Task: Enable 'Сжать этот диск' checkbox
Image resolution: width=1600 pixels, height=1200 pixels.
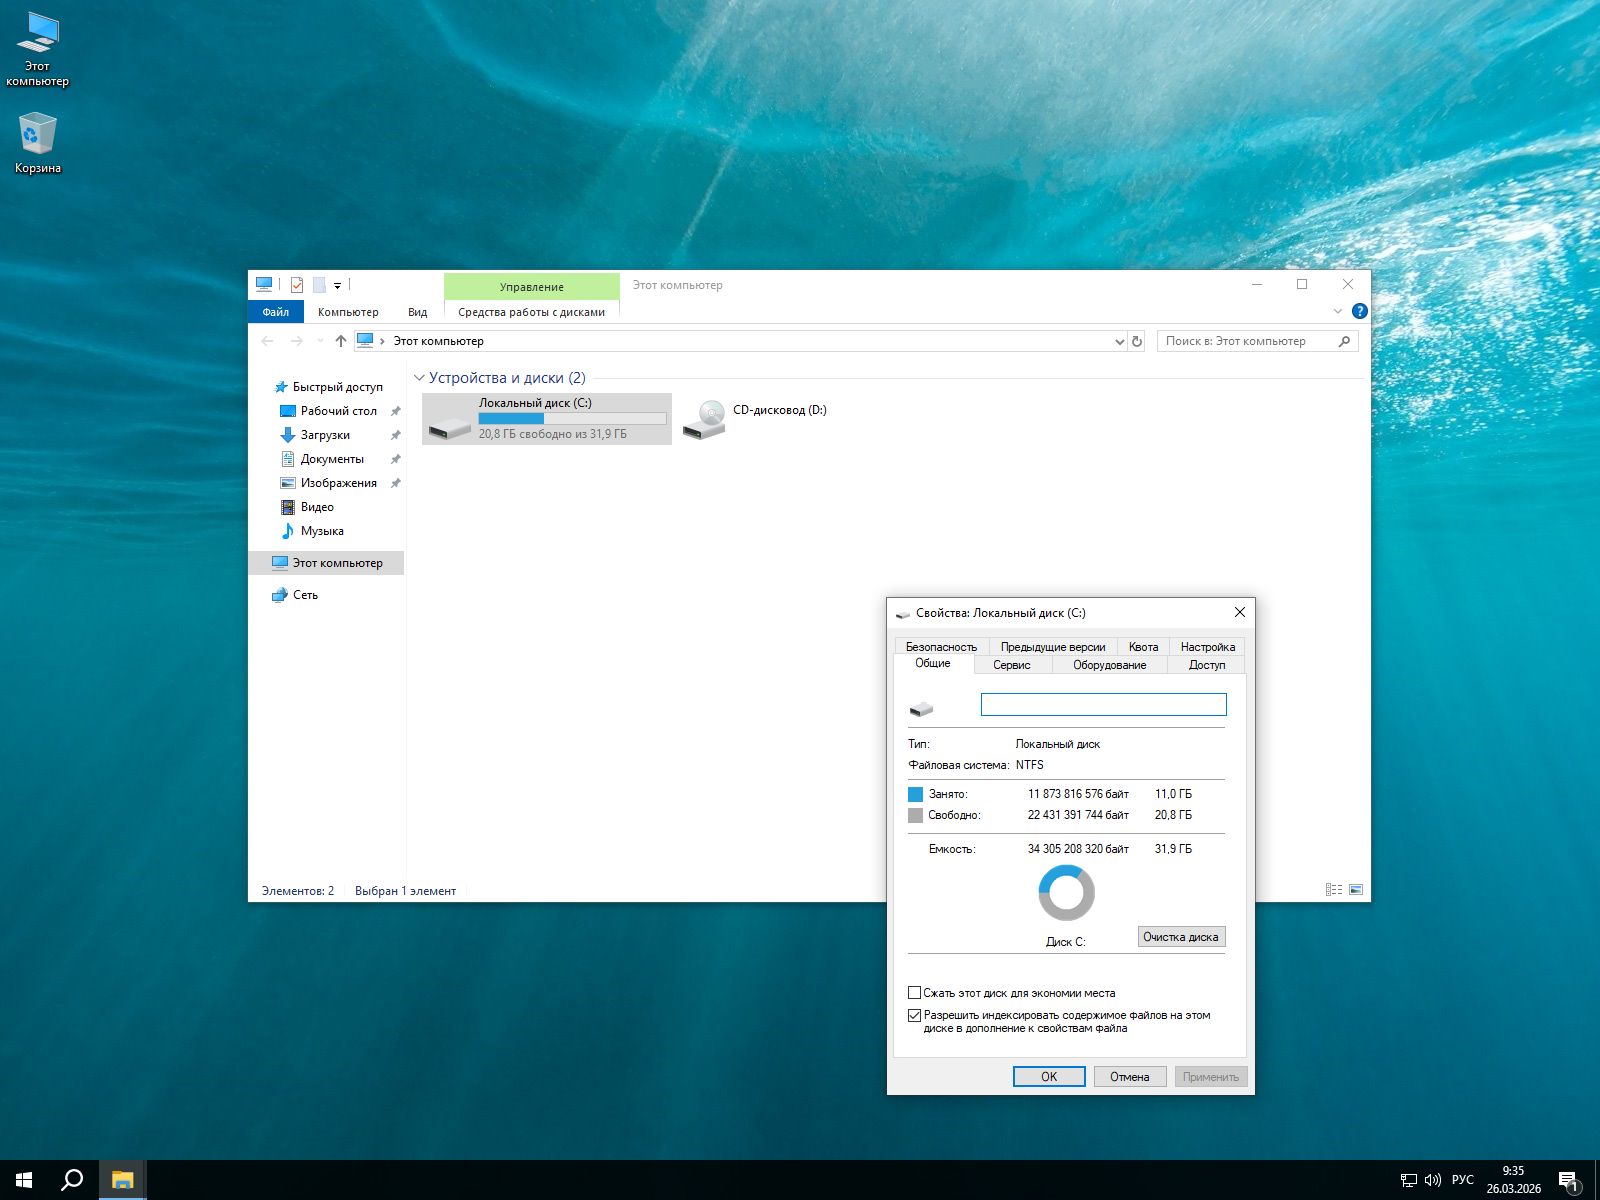Action: point(914,993)
